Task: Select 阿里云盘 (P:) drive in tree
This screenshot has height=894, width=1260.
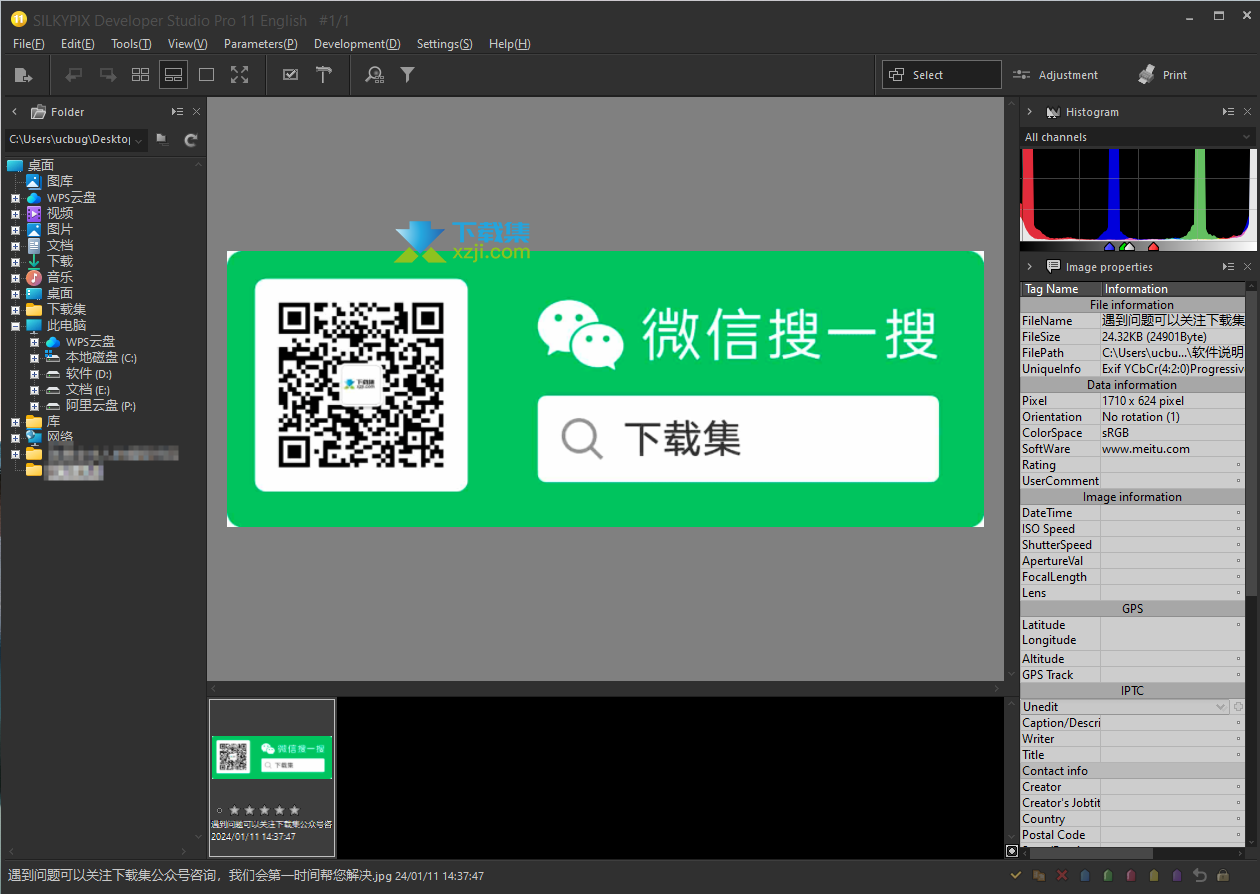Action: [x=101, y=406]
